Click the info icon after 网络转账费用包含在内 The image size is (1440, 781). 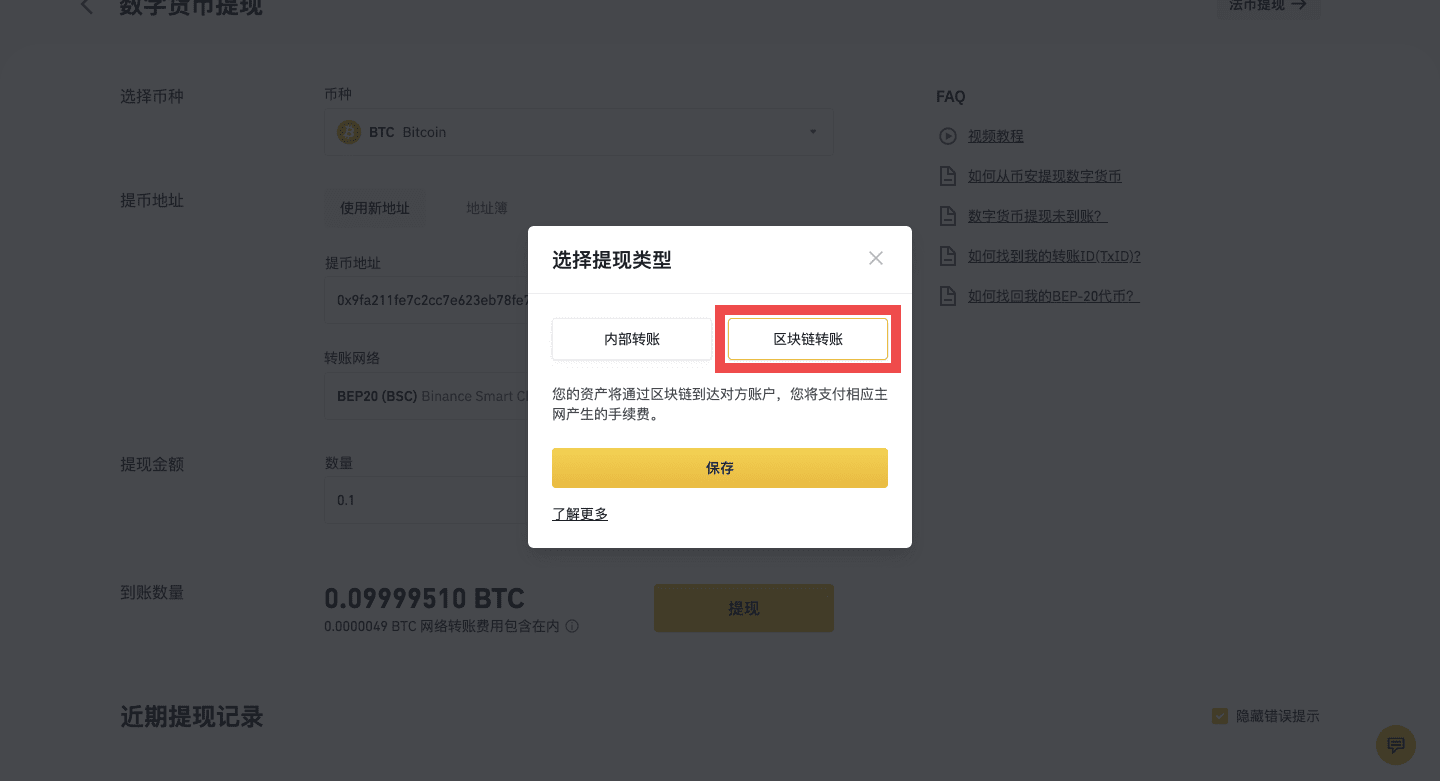click(572, 627)
